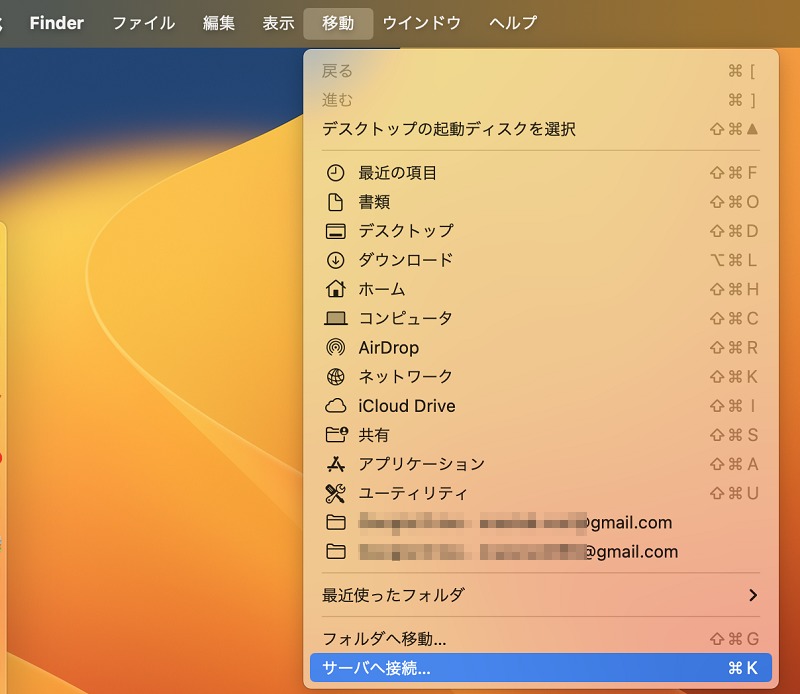Click the clock icon beside 最近の項目

click(335, 173)
